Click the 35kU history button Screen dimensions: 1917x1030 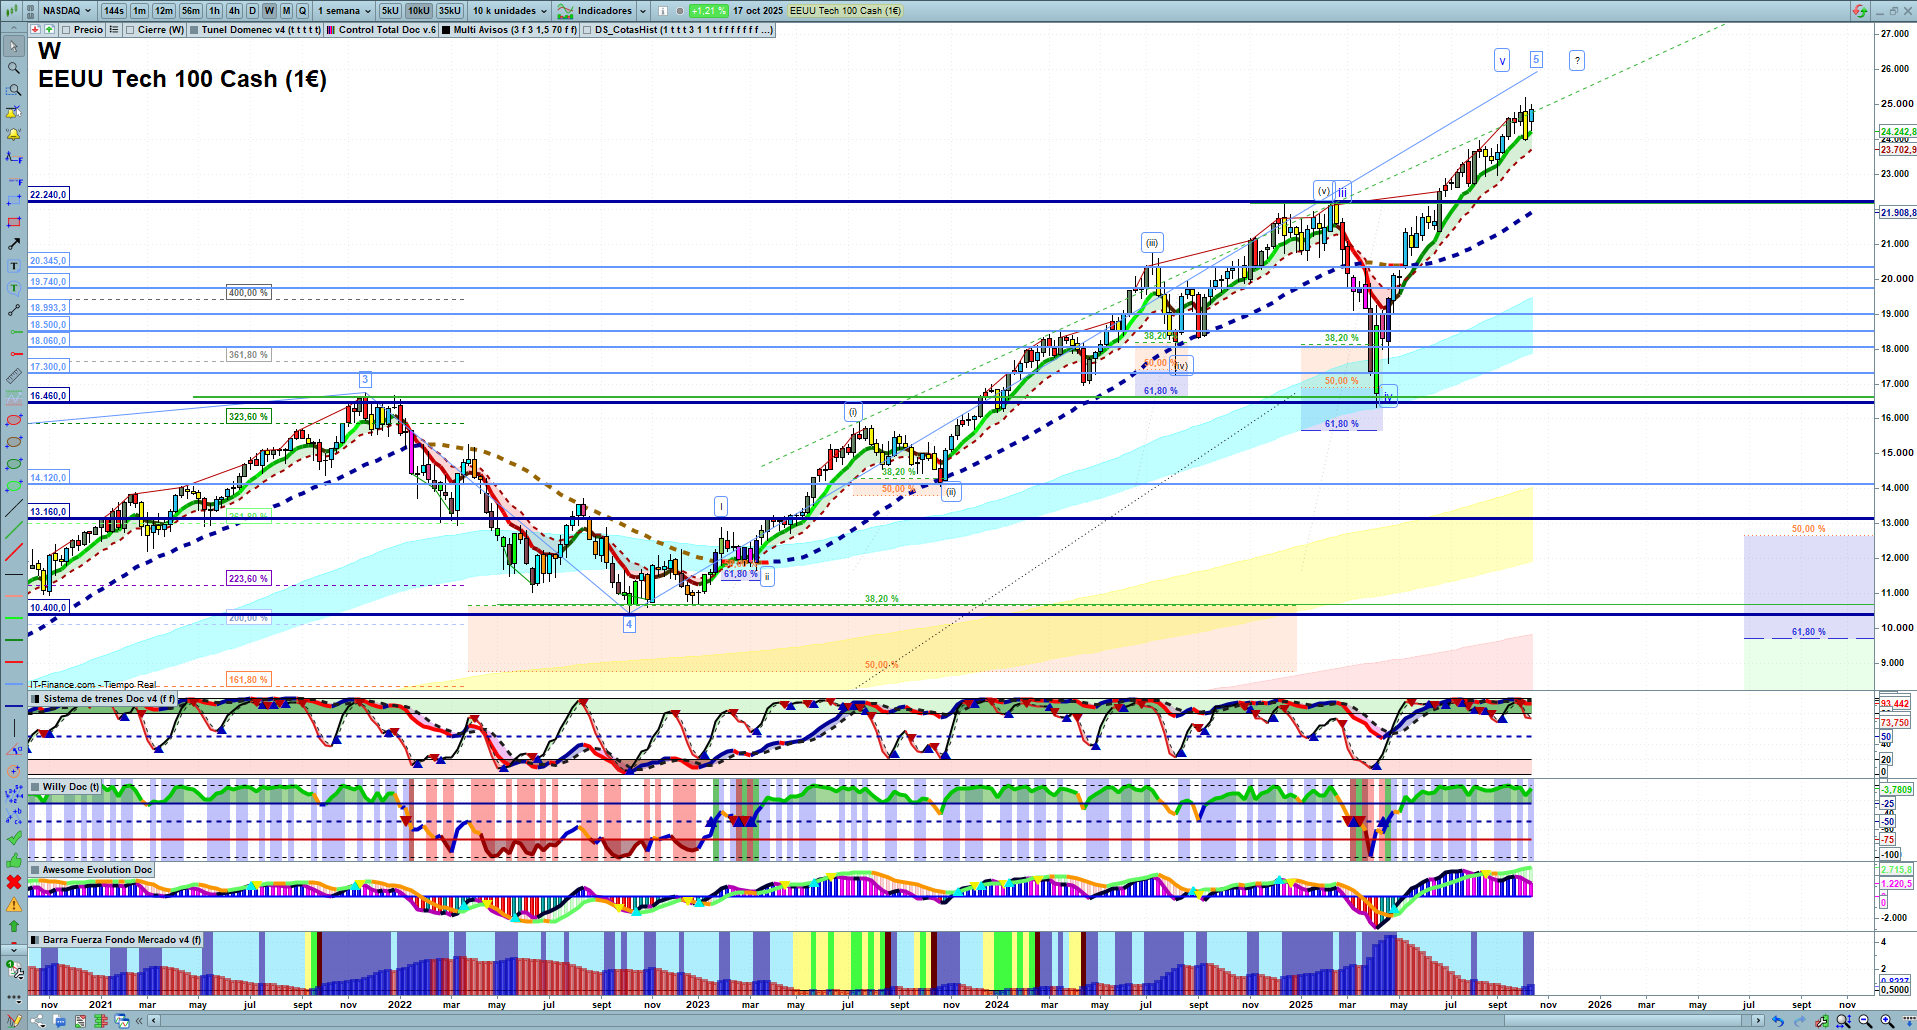pyautogui.click(x=450, y=11)
